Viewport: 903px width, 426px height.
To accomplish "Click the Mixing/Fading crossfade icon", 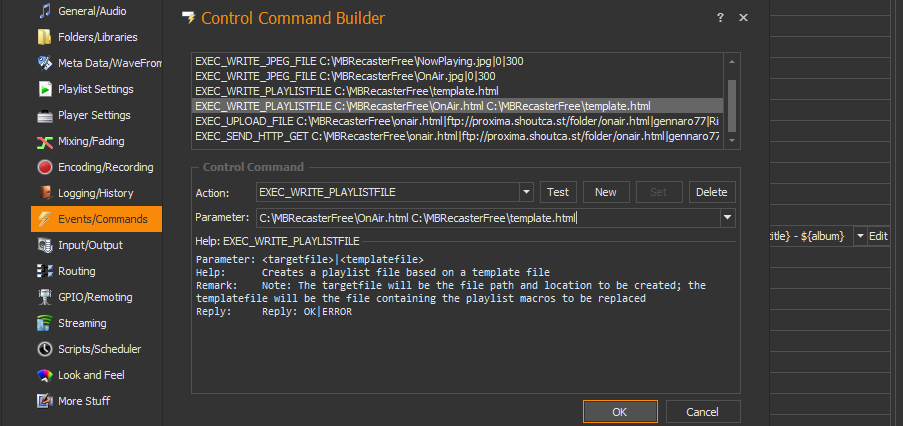I will pos(44,141).
